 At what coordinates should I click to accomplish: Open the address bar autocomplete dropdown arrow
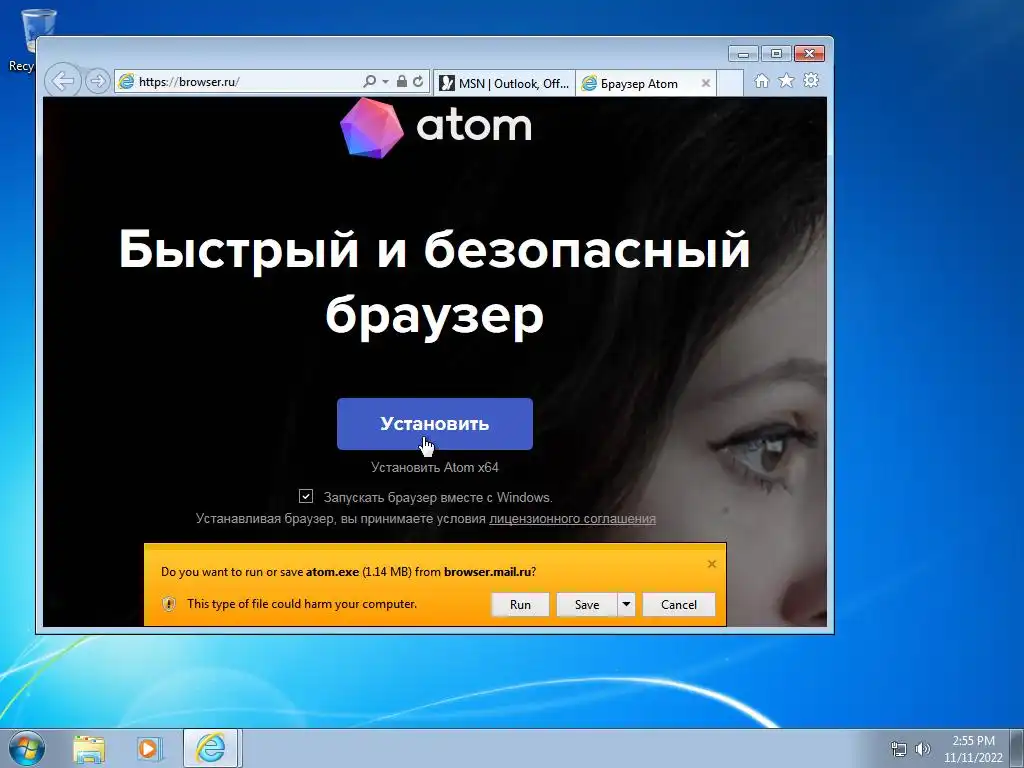(x=385, y=82)
